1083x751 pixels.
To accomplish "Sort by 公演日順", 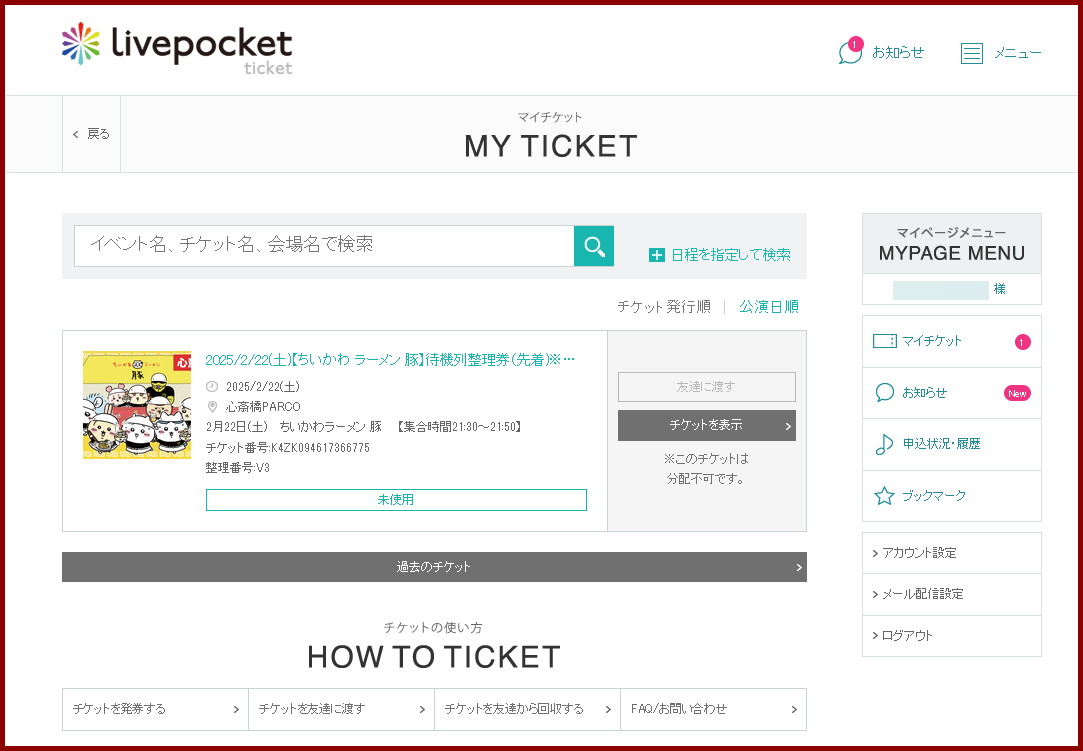I will (769, 307).
